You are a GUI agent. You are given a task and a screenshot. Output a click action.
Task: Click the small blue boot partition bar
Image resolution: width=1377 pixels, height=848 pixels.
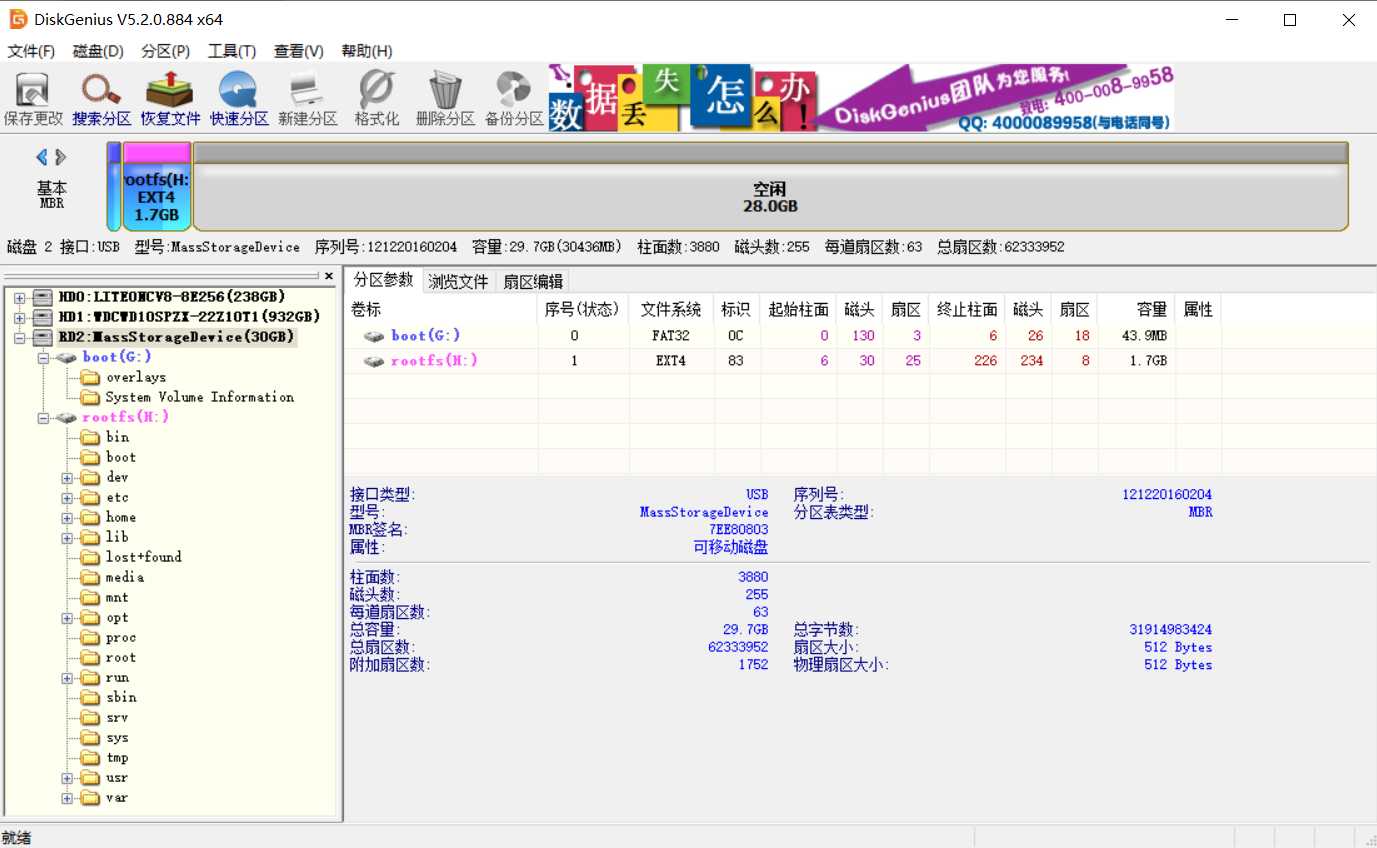[x=114, y=187]
